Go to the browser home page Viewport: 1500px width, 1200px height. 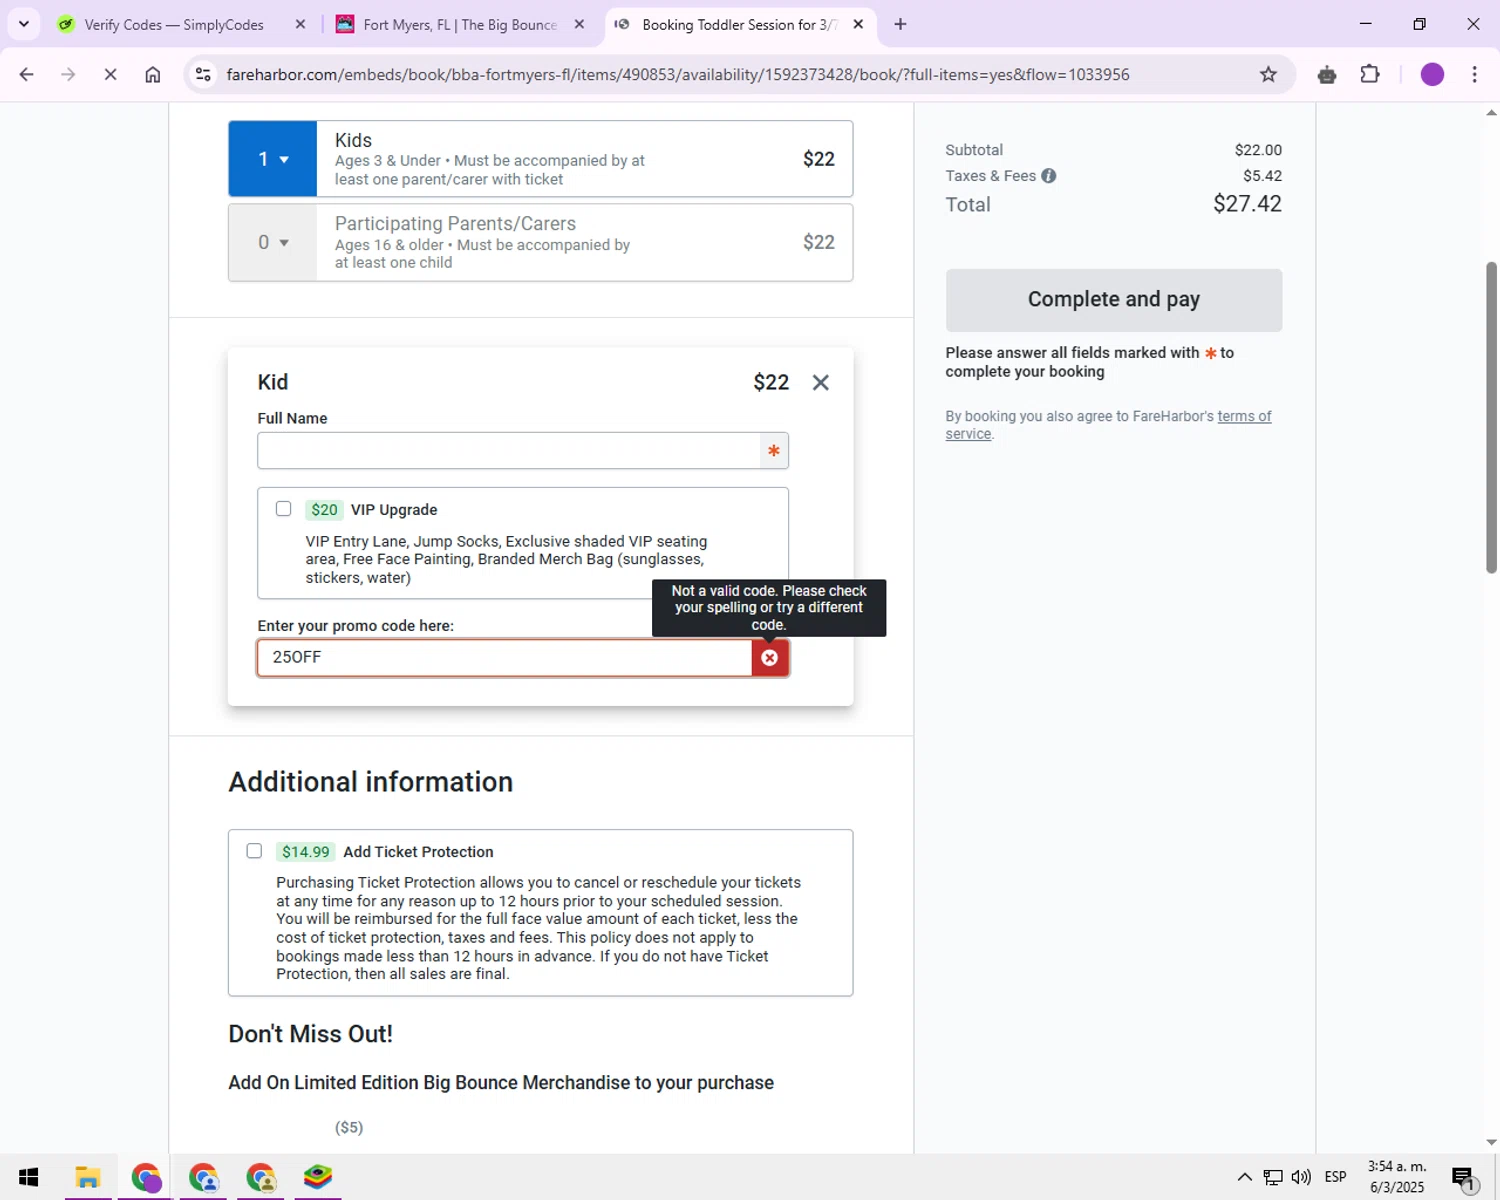153,74
